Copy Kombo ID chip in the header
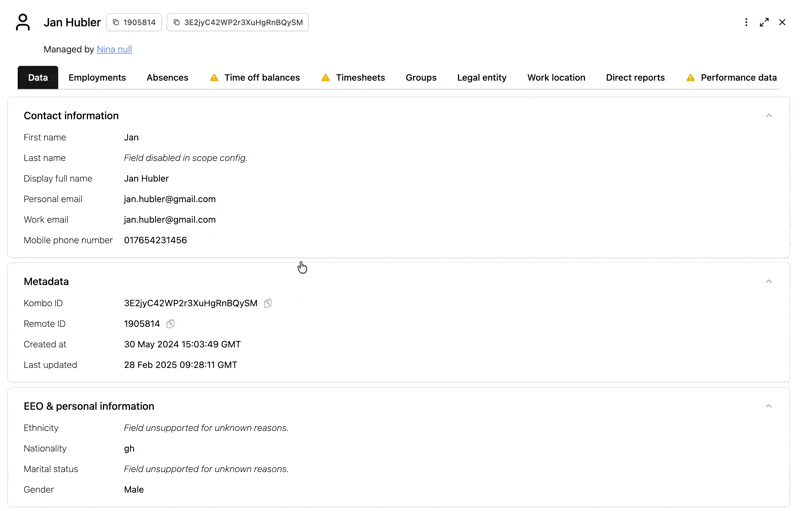The width and height of the screenshot is (800, 511). point(238,22)
